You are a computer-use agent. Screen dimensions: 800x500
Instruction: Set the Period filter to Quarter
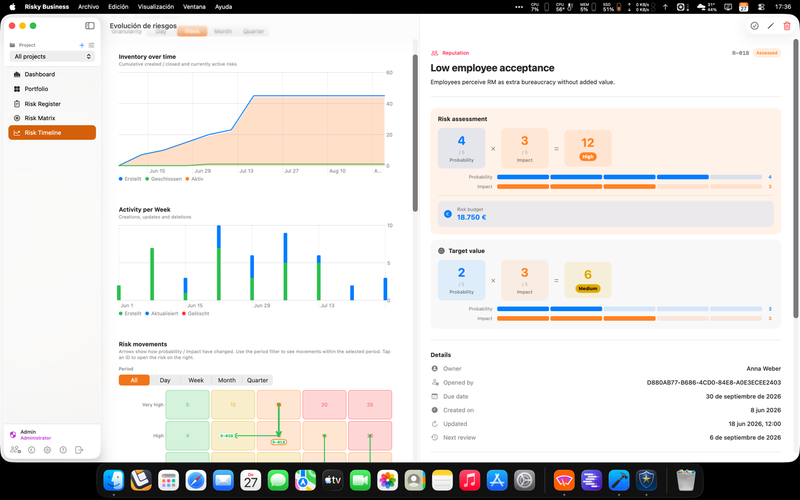257,380
